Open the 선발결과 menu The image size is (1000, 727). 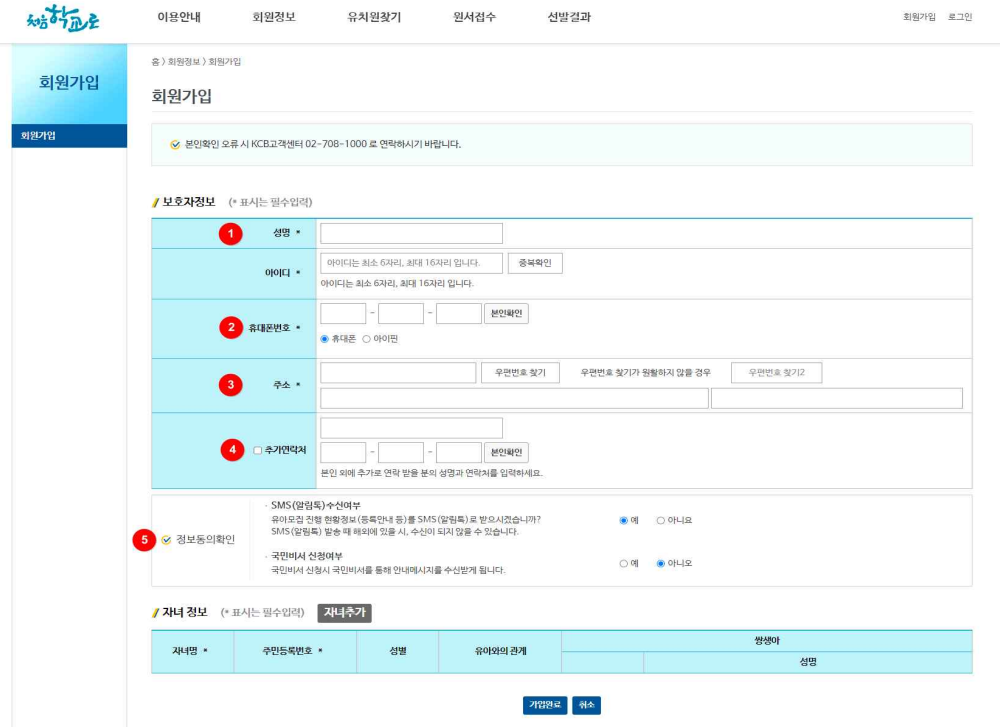pos(570,17)
